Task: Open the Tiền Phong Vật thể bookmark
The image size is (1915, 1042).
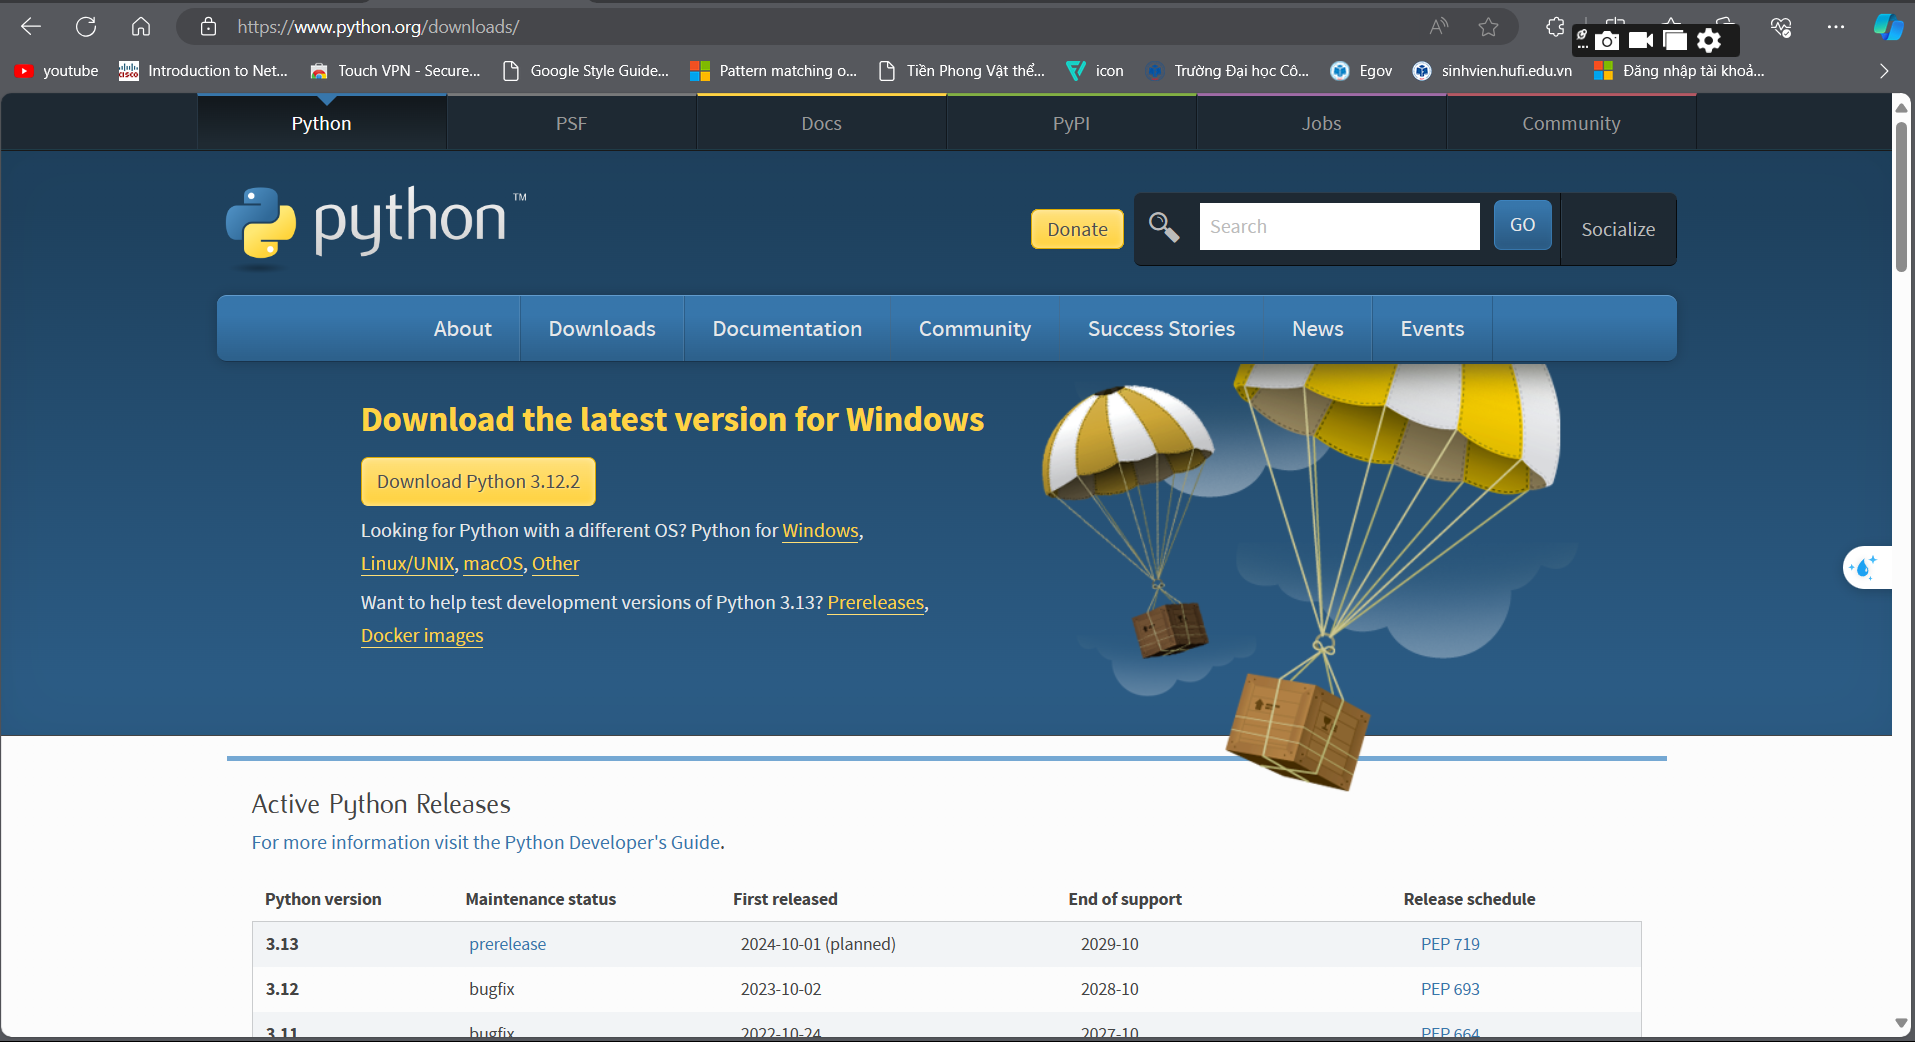Action: pos(962,71)
